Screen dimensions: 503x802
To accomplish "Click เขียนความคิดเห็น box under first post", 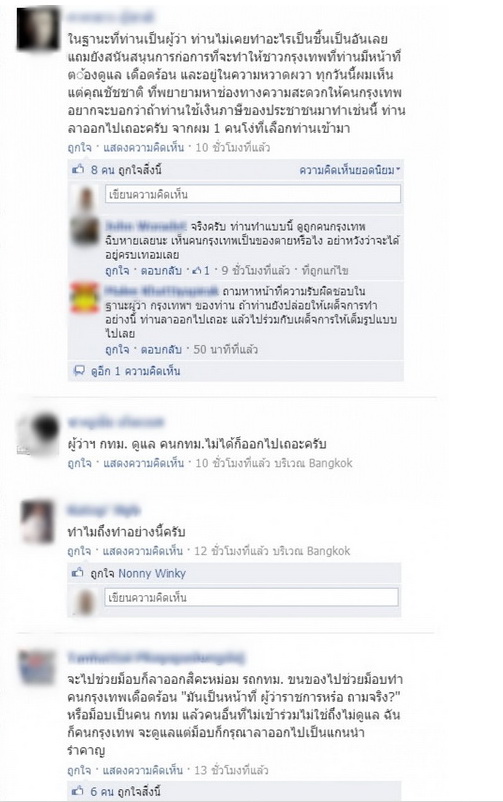I will (253, 194).
